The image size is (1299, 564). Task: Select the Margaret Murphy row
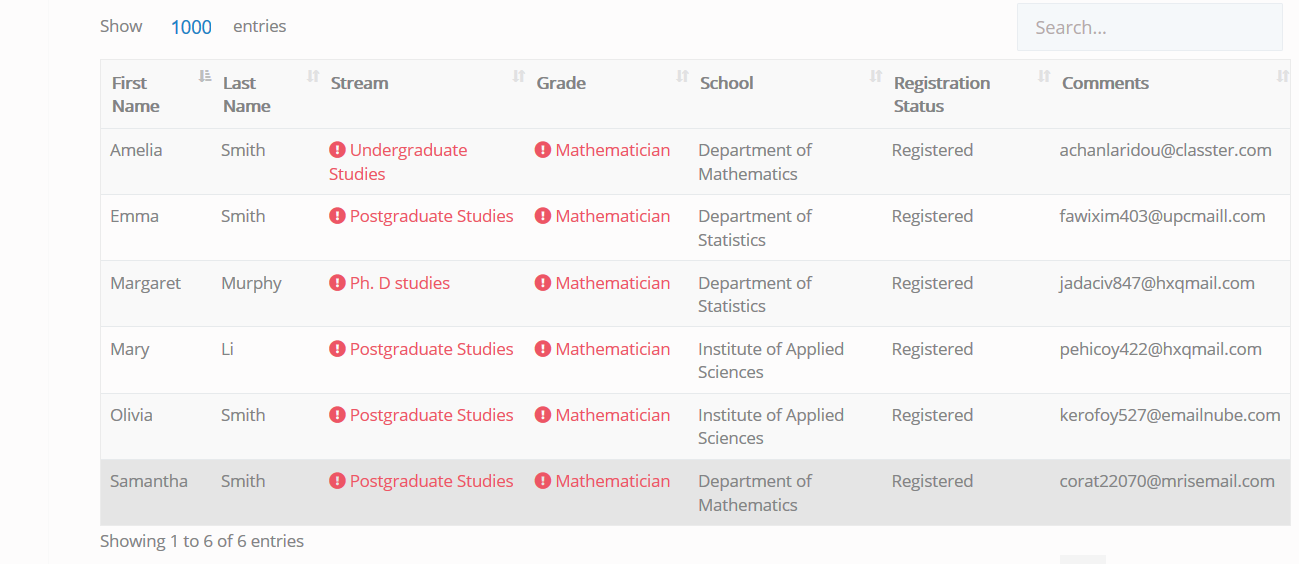coord(695,294)
